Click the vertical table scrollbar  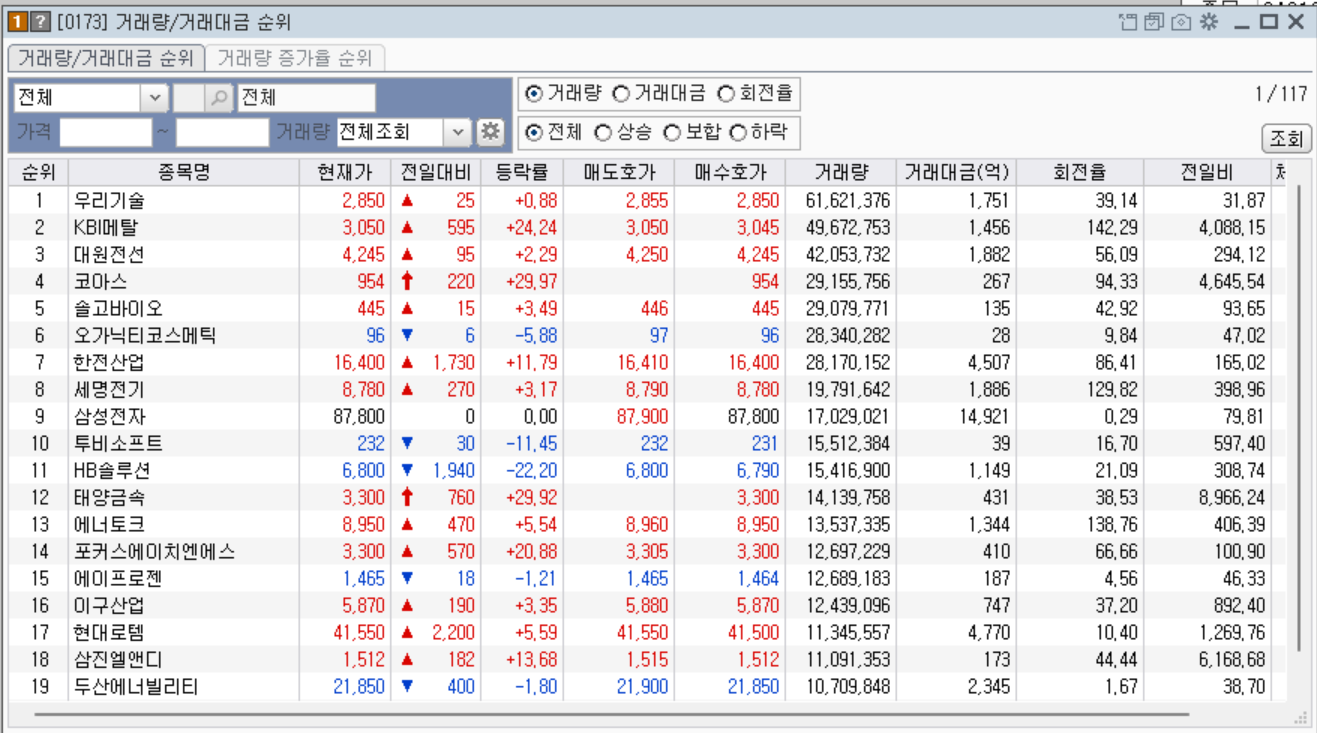click(x=1298, y=420)
